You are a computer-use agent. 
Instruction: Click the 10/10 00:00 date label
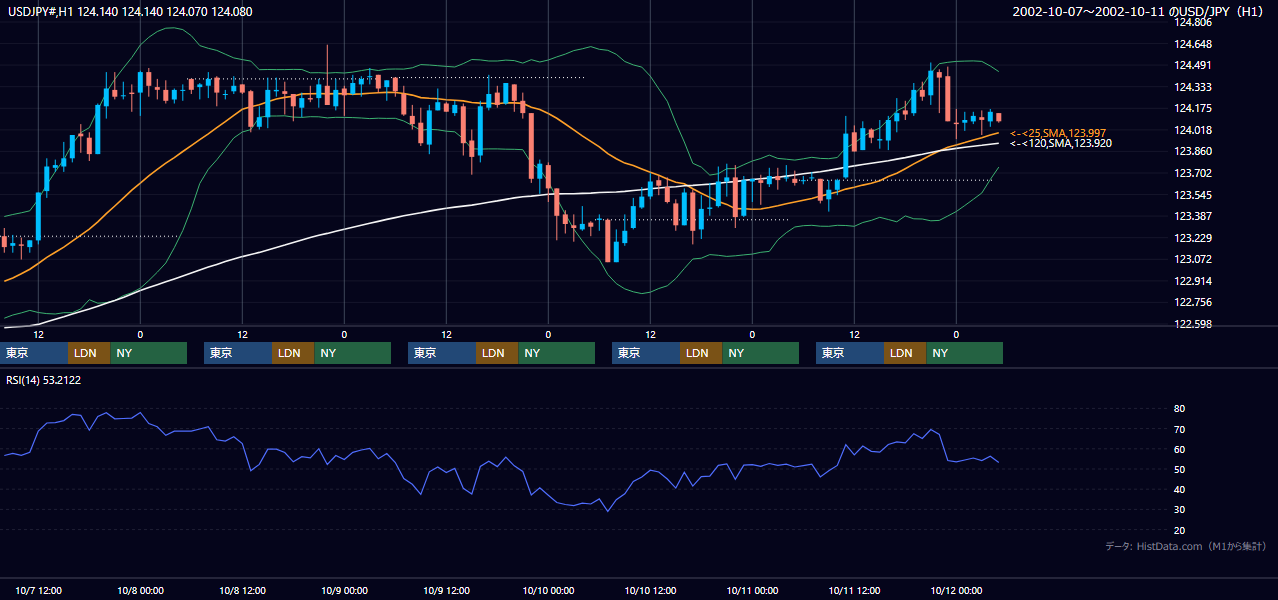[x=548, y=590]
